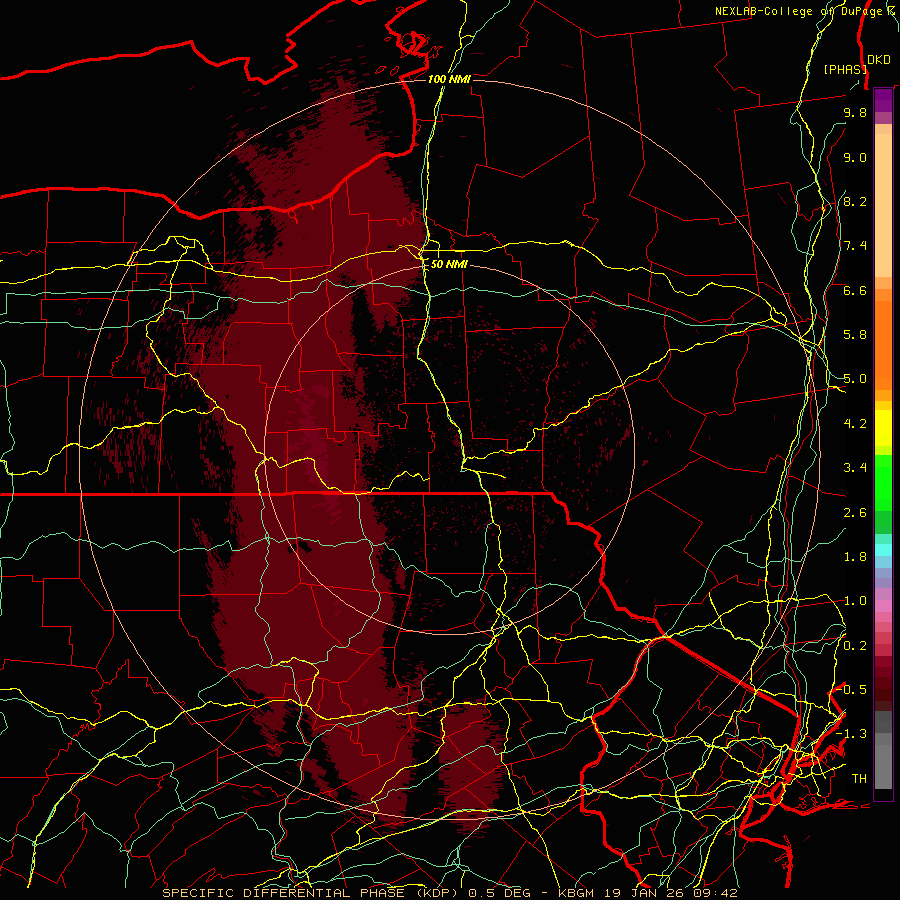Viewport: 900px width, 900px height.
Task: Click the 8.2 scale value
Action: click(x=855, y=201)
